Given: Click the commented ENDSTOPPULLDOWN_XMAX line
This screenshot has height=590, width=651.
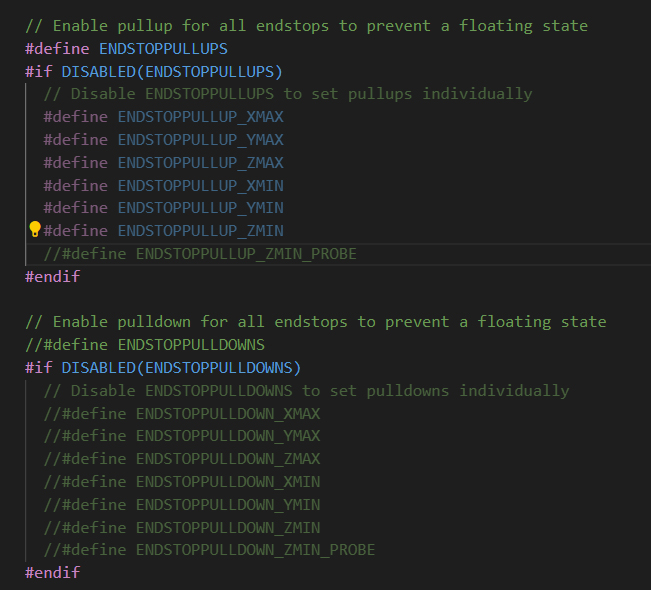Looking at the screenshot, I should point(182,414).
